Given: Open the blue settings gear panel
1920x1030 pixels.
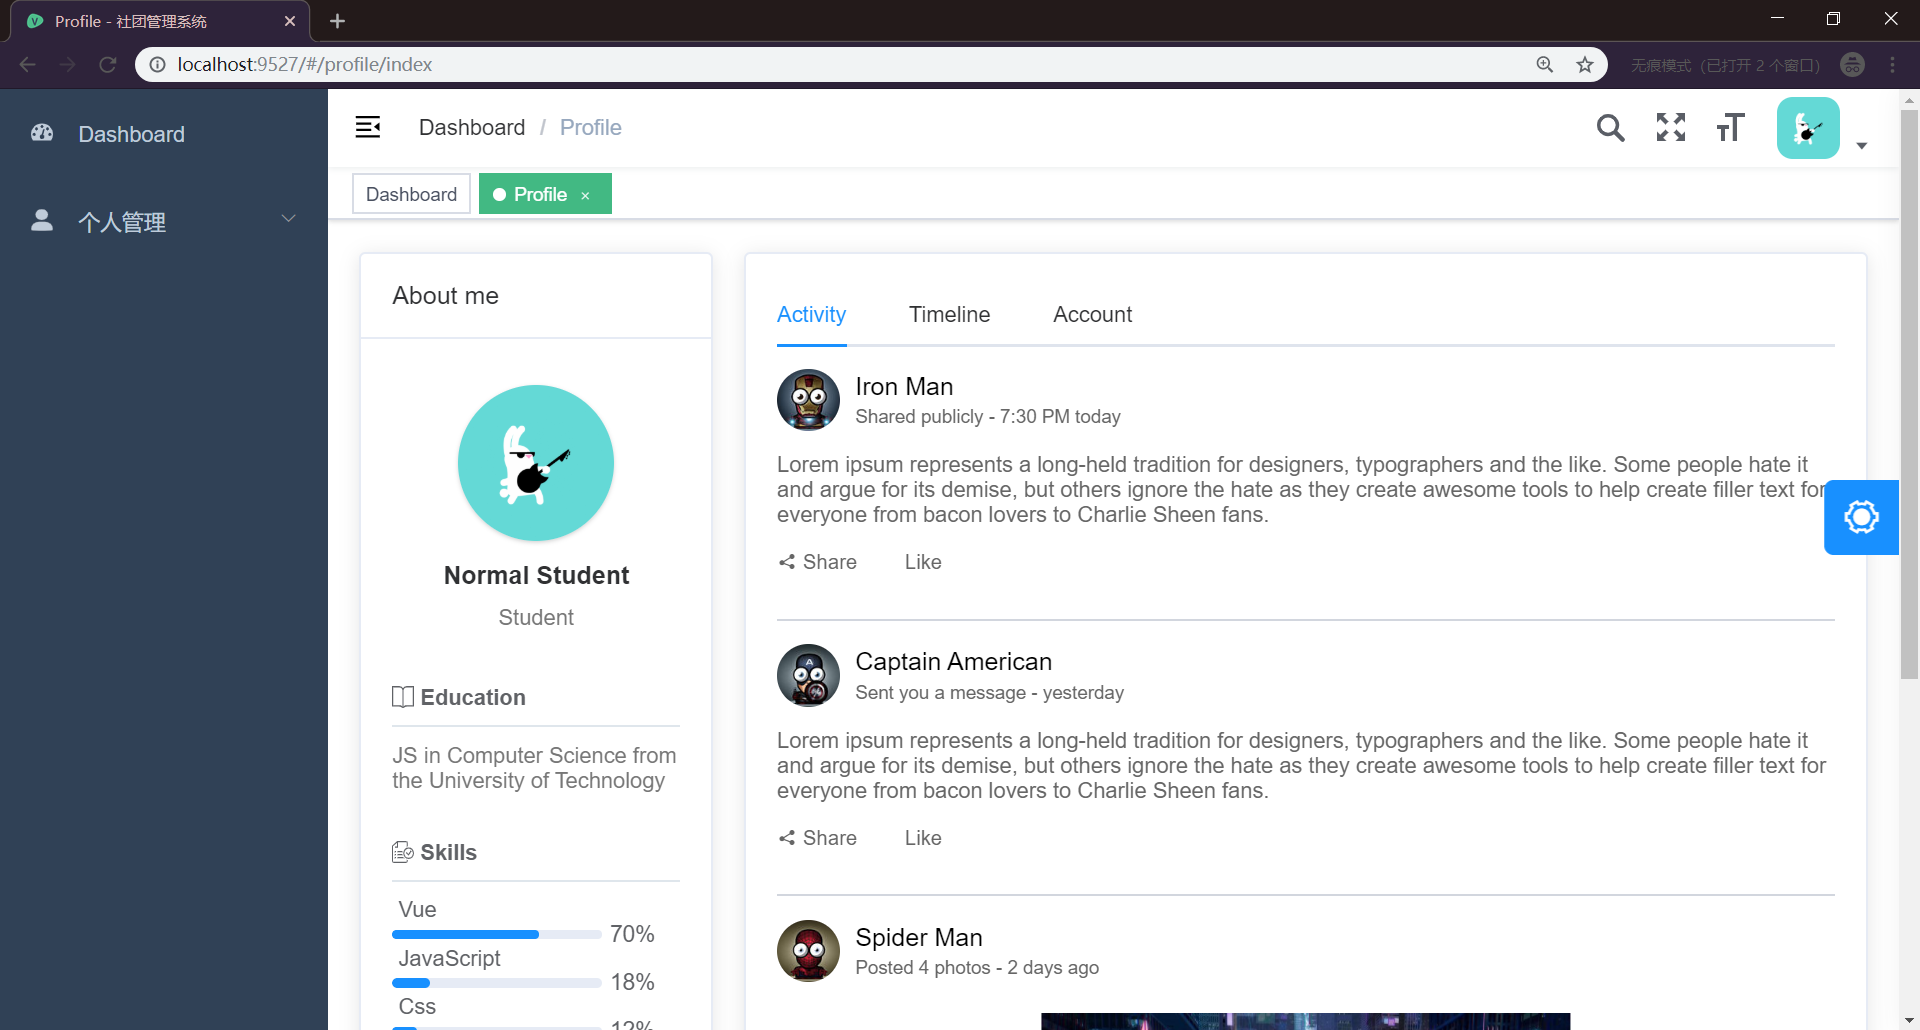Looking at the screenshot, I should [x=1861, y=517].
